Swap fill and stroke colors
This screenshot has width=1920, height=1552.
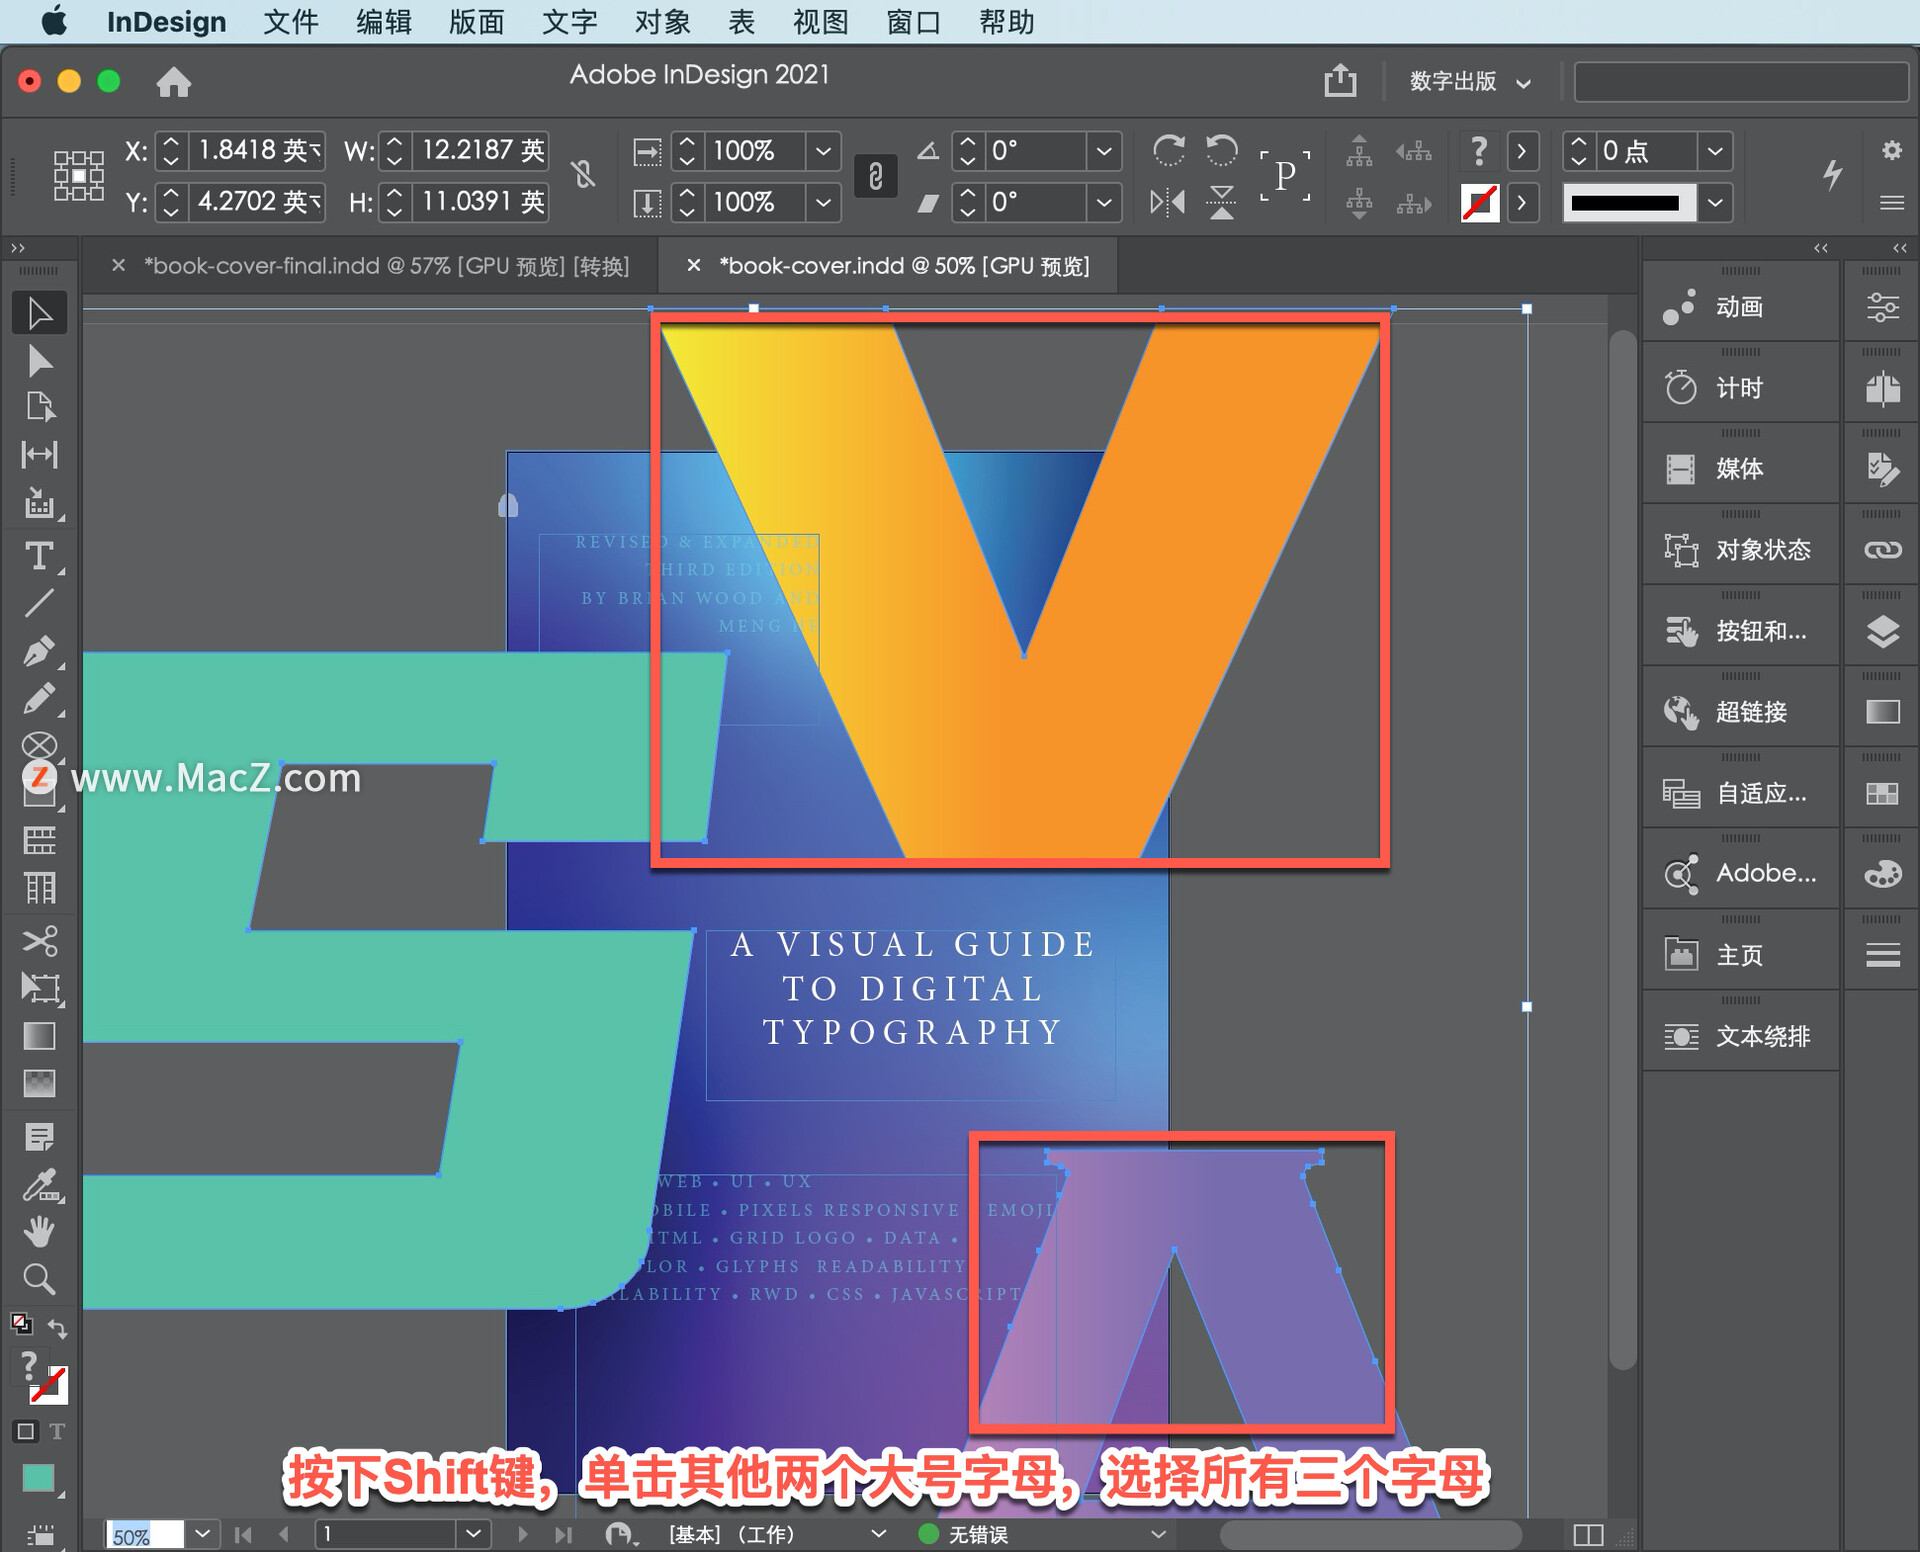pyautogui.click(x=57, y=1330)
